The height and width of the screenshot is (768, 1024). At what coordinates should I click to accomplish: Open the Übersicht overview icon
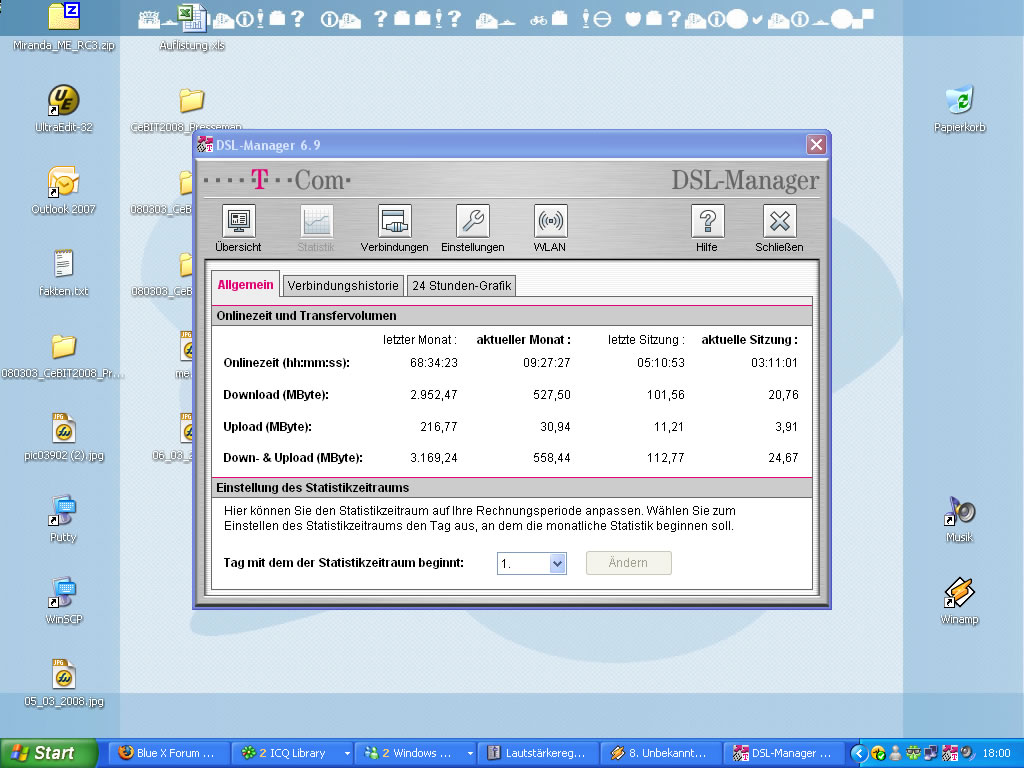point(238,221)
